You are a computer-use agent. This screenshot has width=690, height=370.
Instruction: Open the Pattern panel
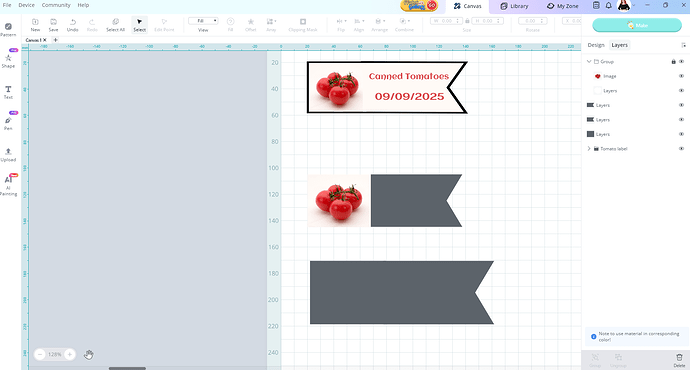click(8, 29)
